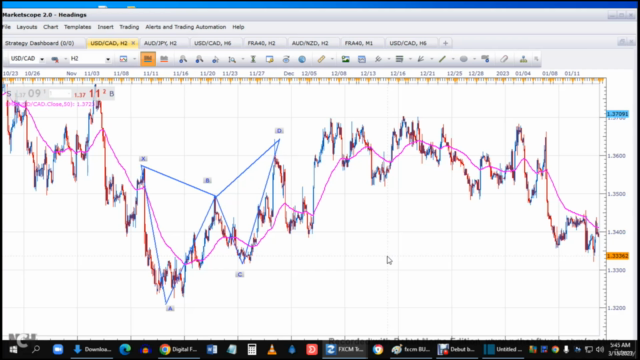Open Microsoft Edge from the taskbar

125,349
